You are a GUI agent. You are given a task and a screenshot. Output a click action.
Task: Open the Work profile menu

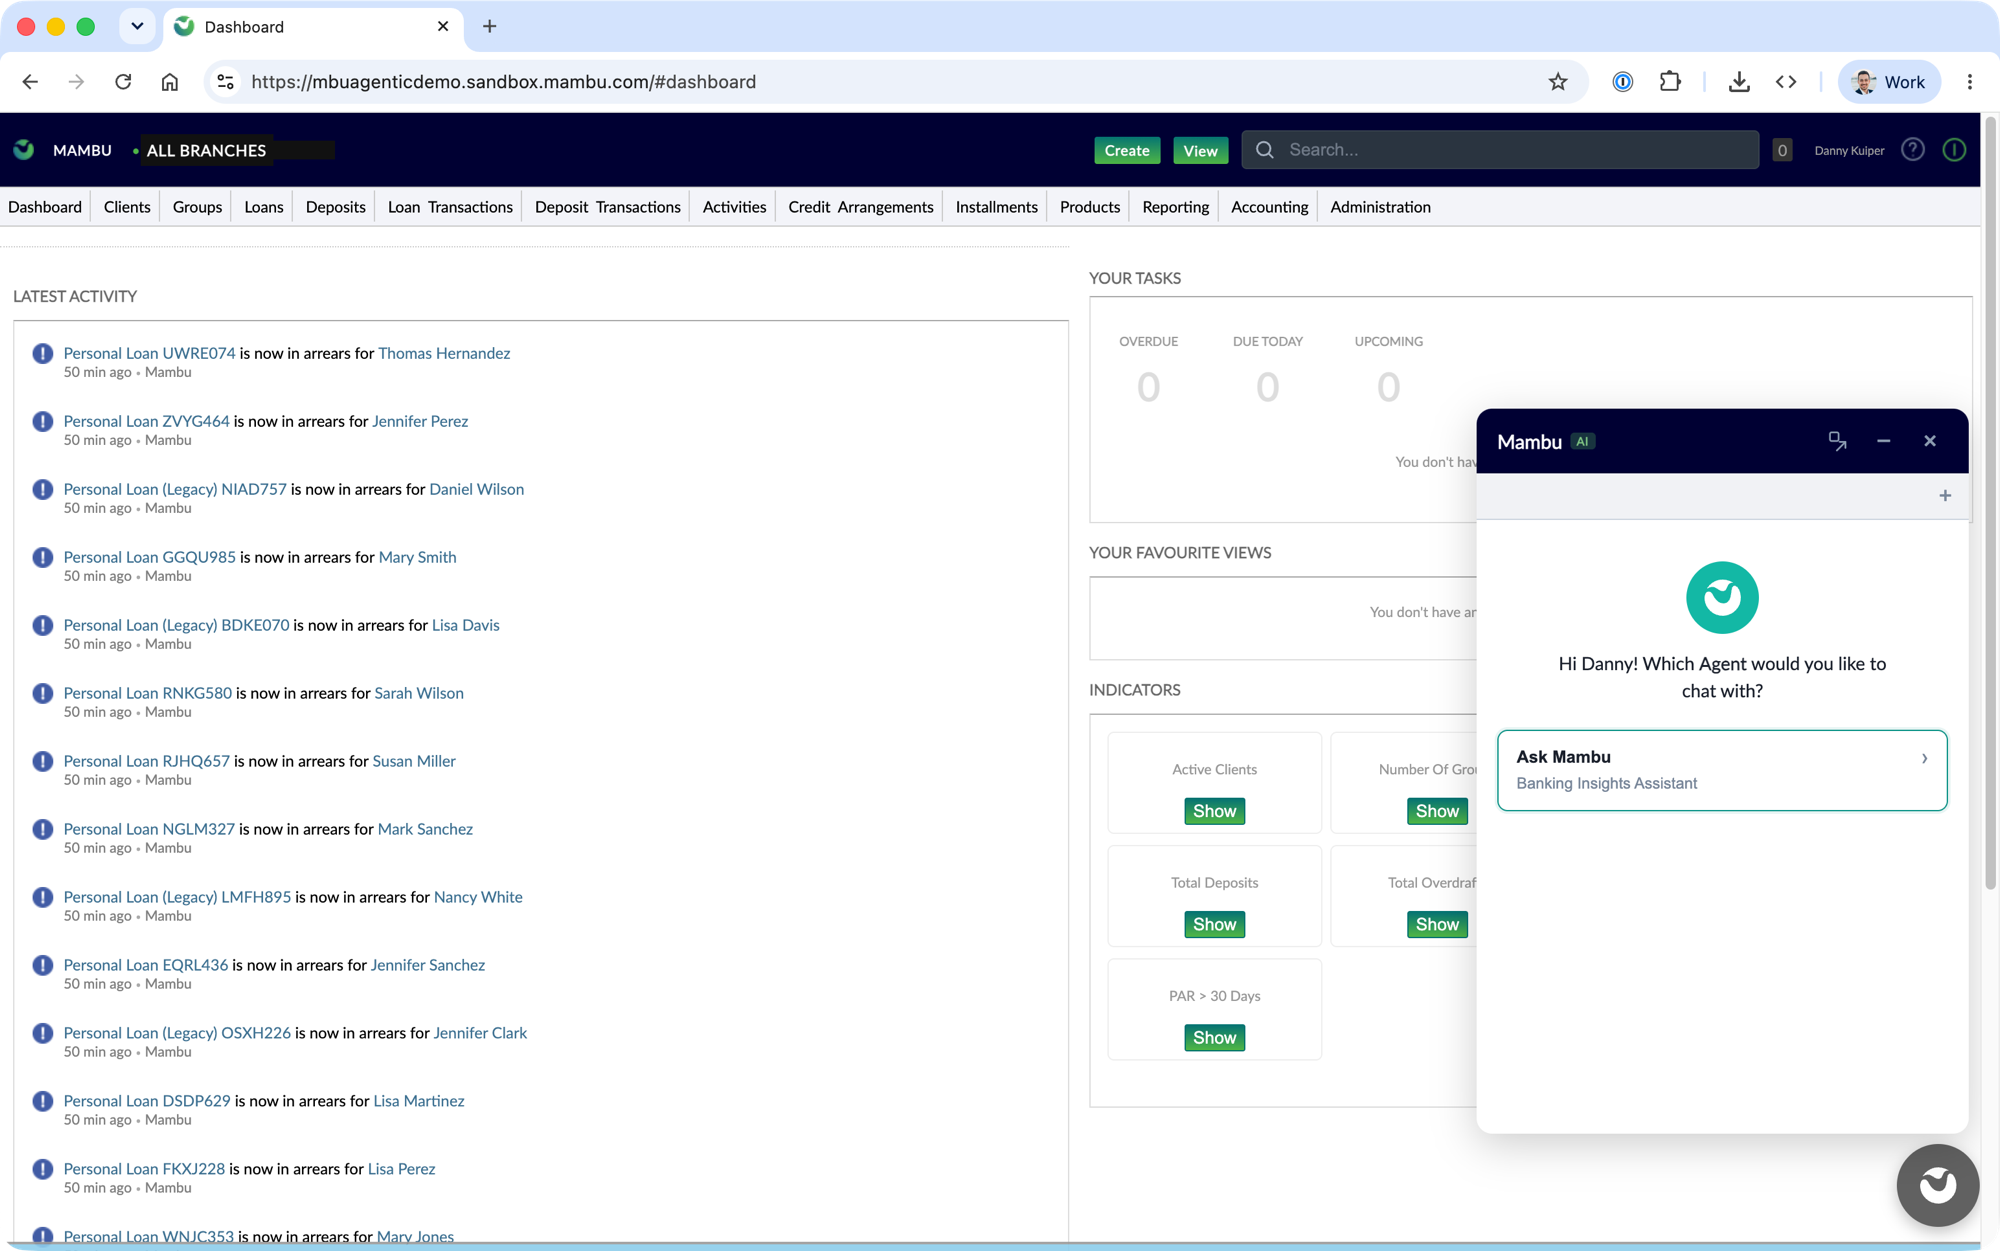pyautogui.click(x=1889, y=82)
